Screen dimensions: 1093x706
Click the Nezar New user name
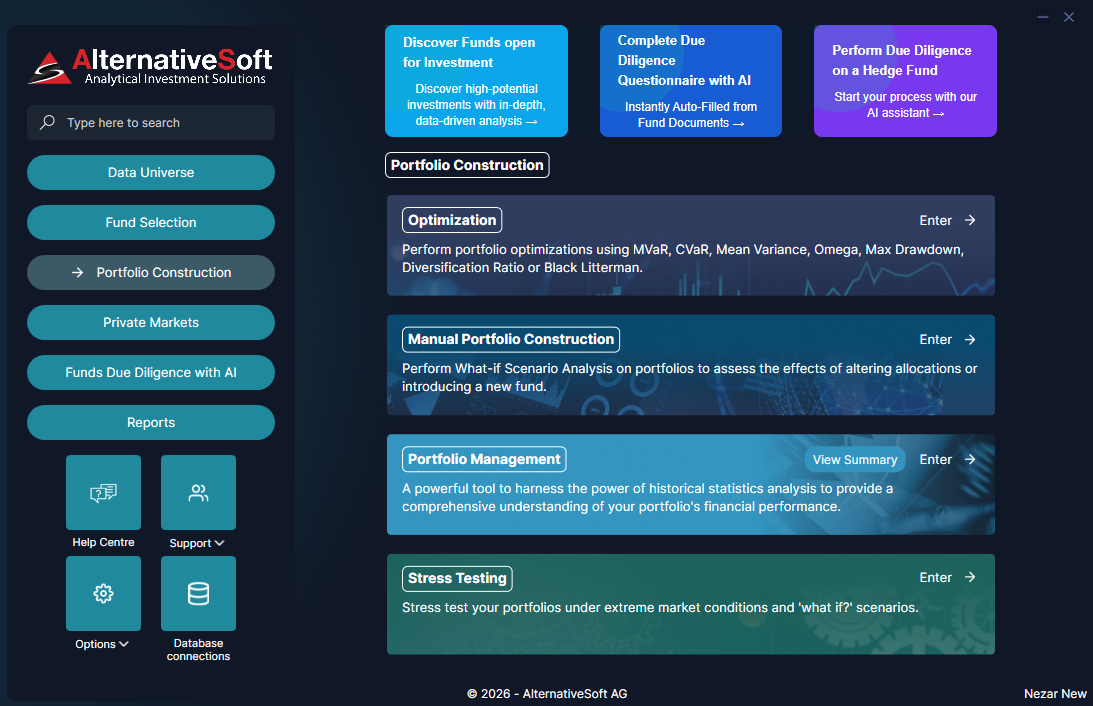click(1055, 693)
